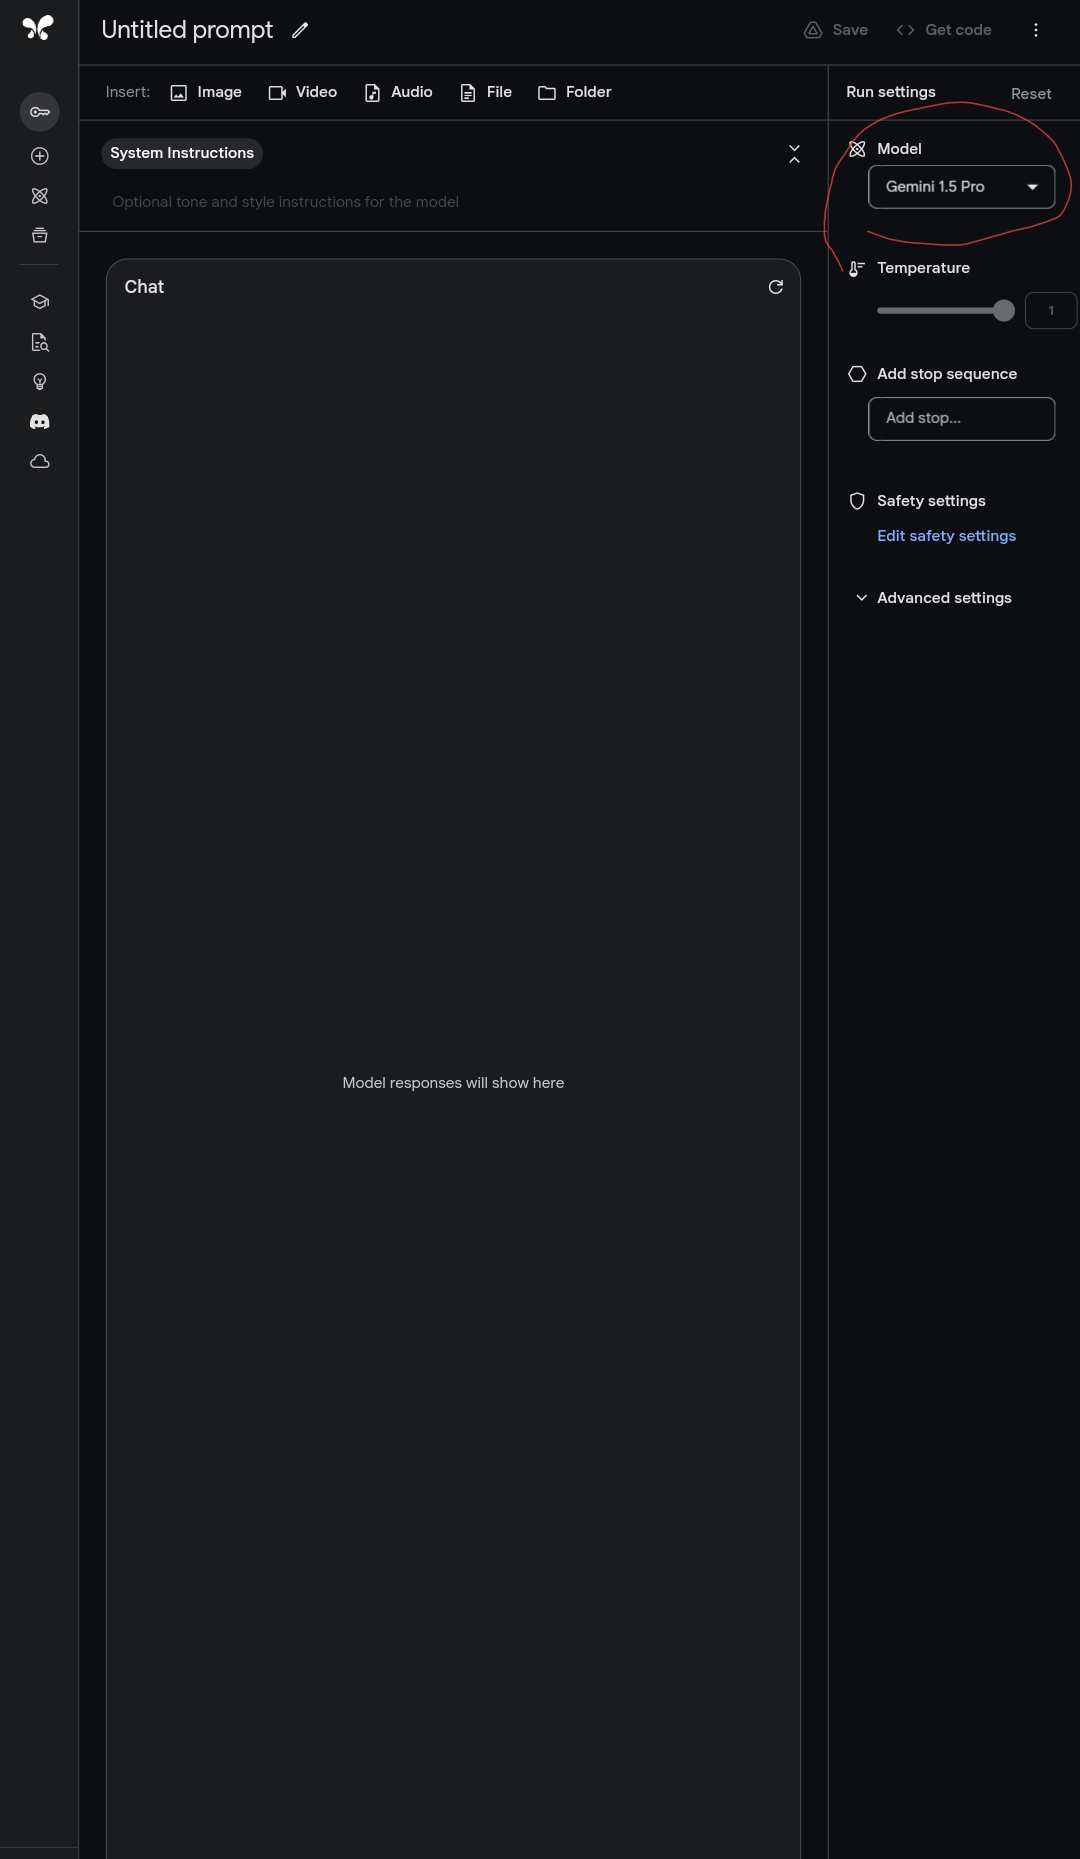Open Edit safety settings link

(947, 536)
